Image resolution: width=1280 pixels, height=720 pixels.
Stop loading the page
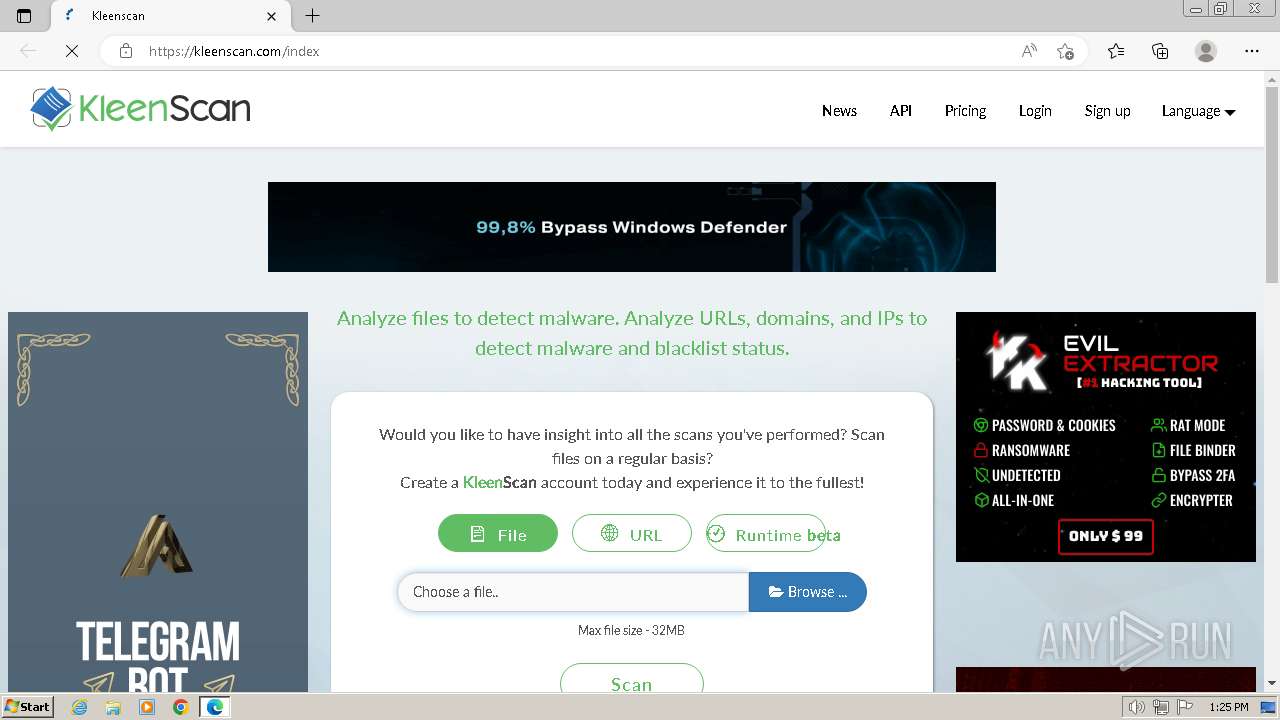pos(71,51)
